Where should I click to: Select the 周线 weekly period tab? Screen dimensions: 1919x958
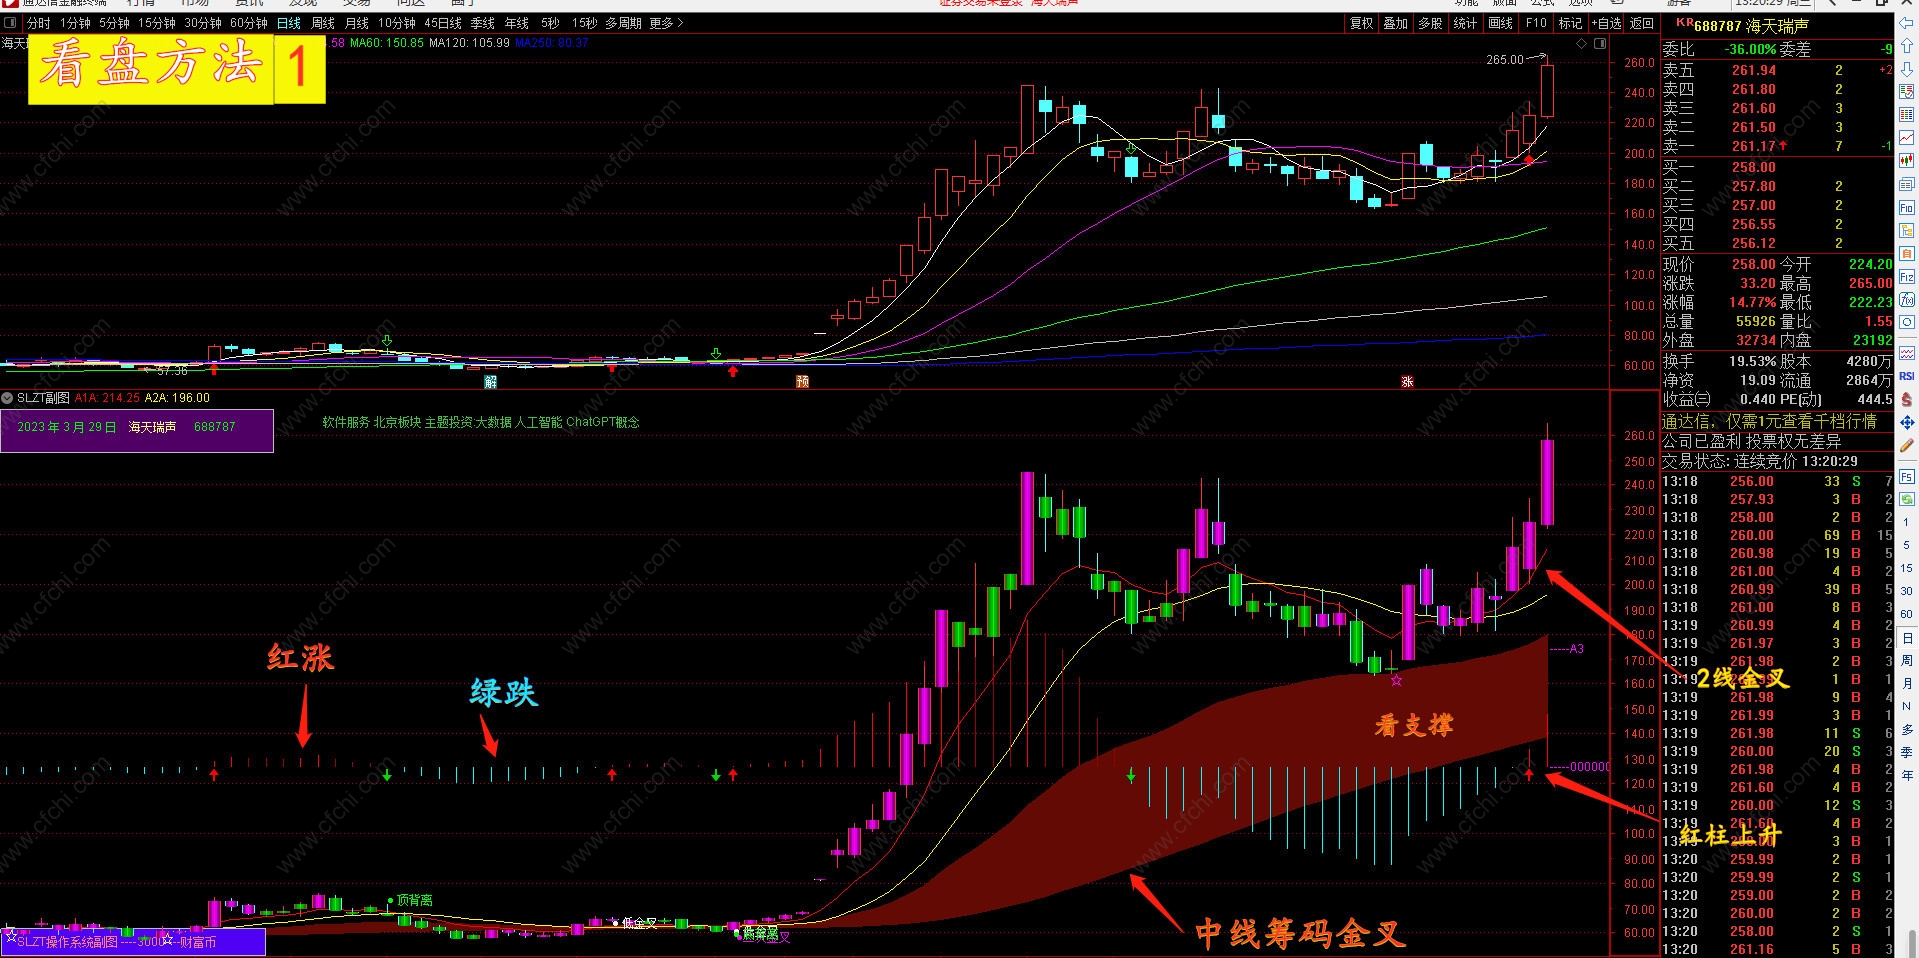tap(323, 23)
